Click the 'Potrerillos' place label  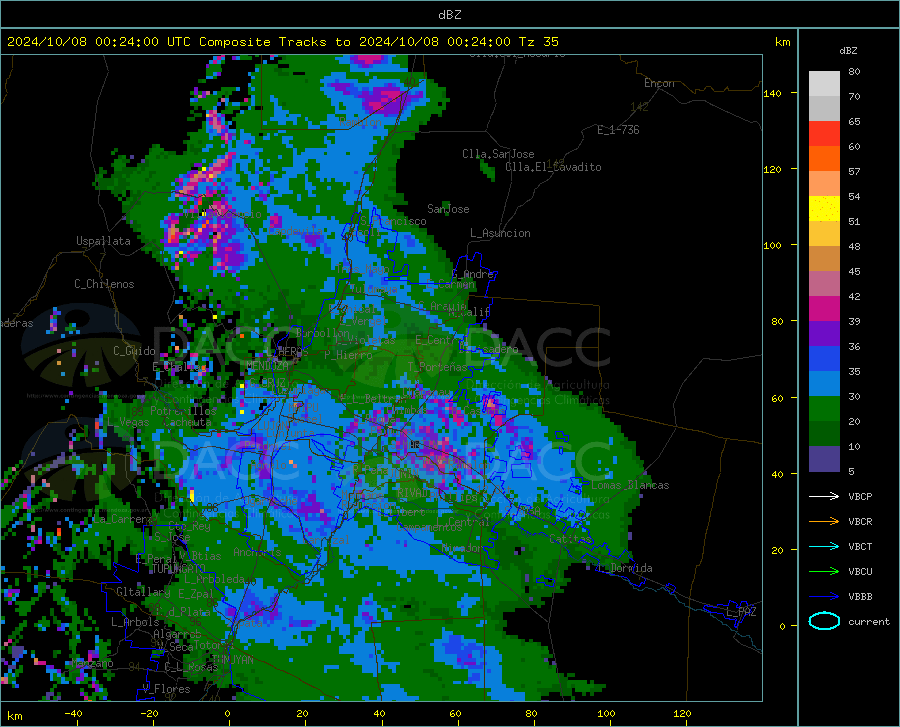pos(183,411)
